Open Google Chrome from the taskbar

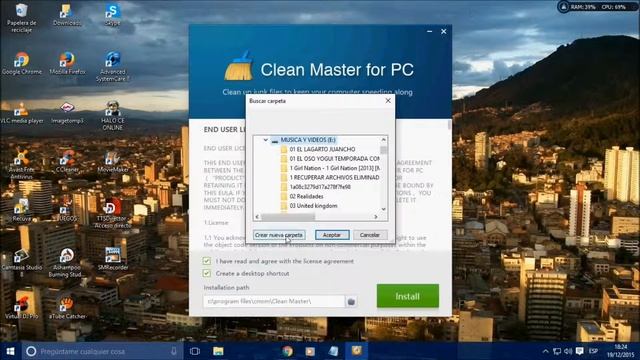tap(287, 351)
